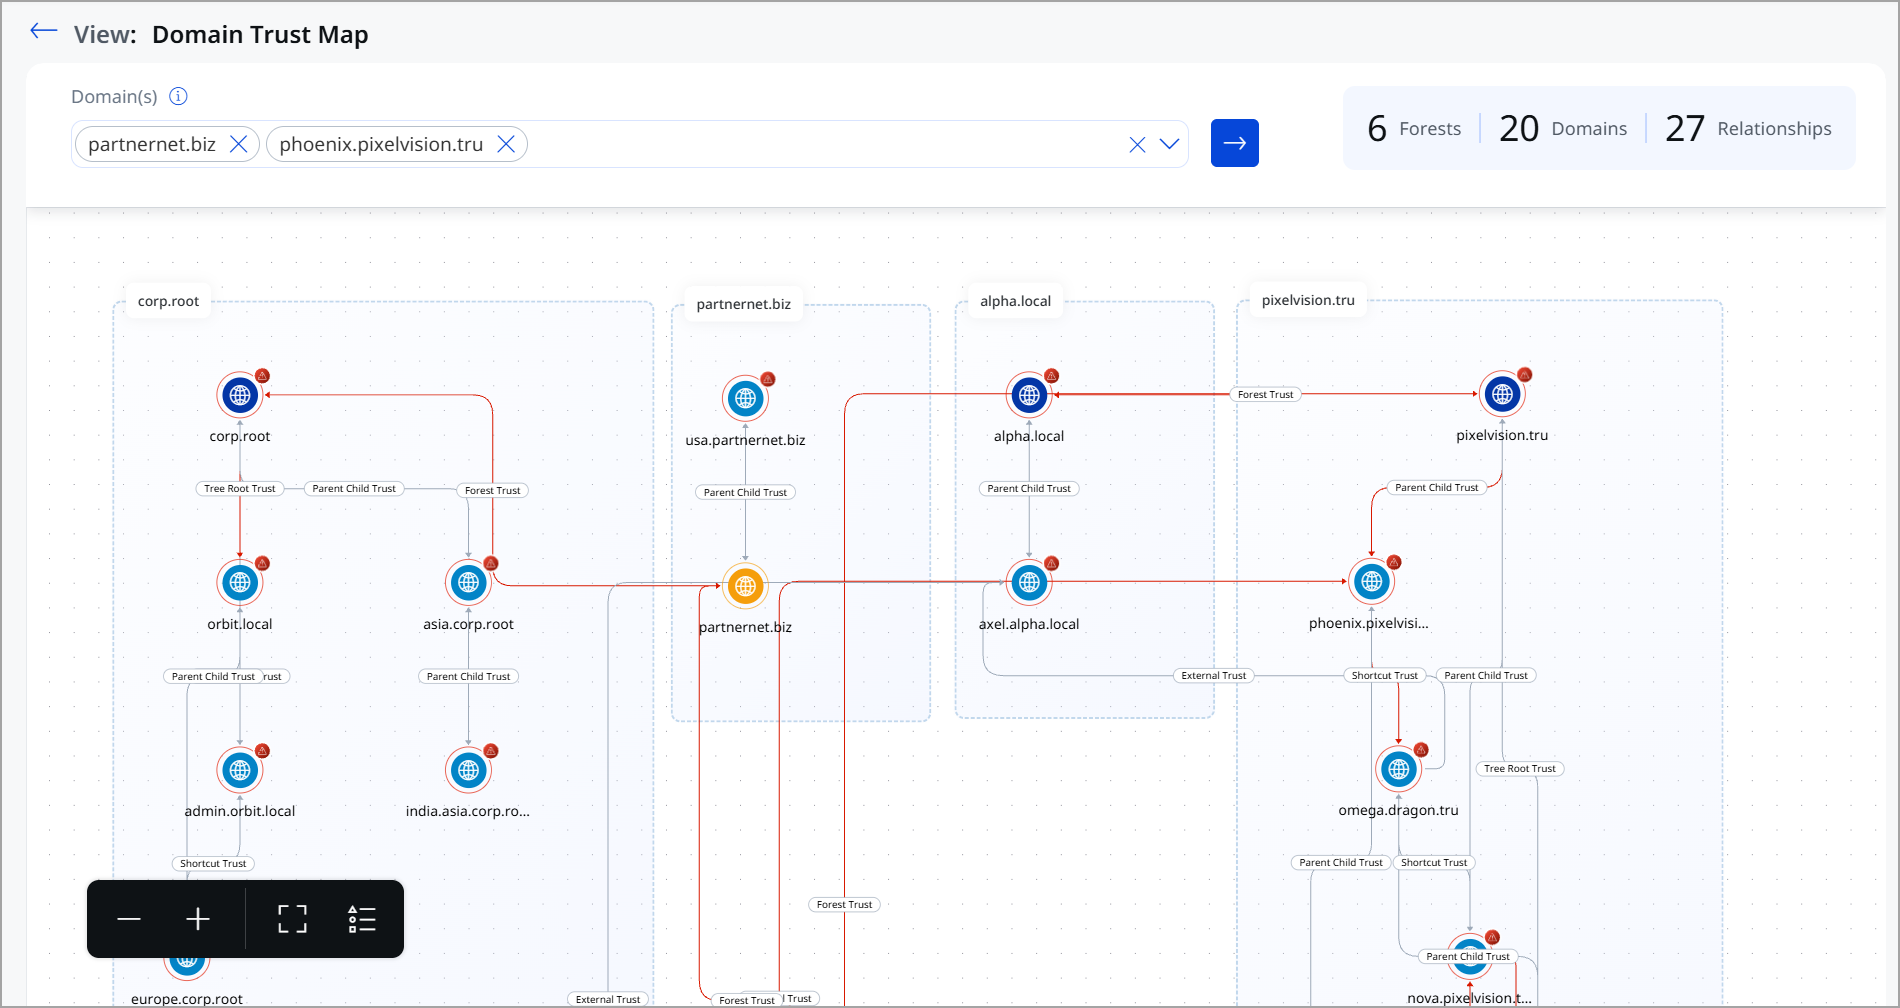Remove the phoenix.pixelvision.tru domain chip
Viewport: 1900px width, 1008px height.
pyautogui.click(x=506, y=144)
